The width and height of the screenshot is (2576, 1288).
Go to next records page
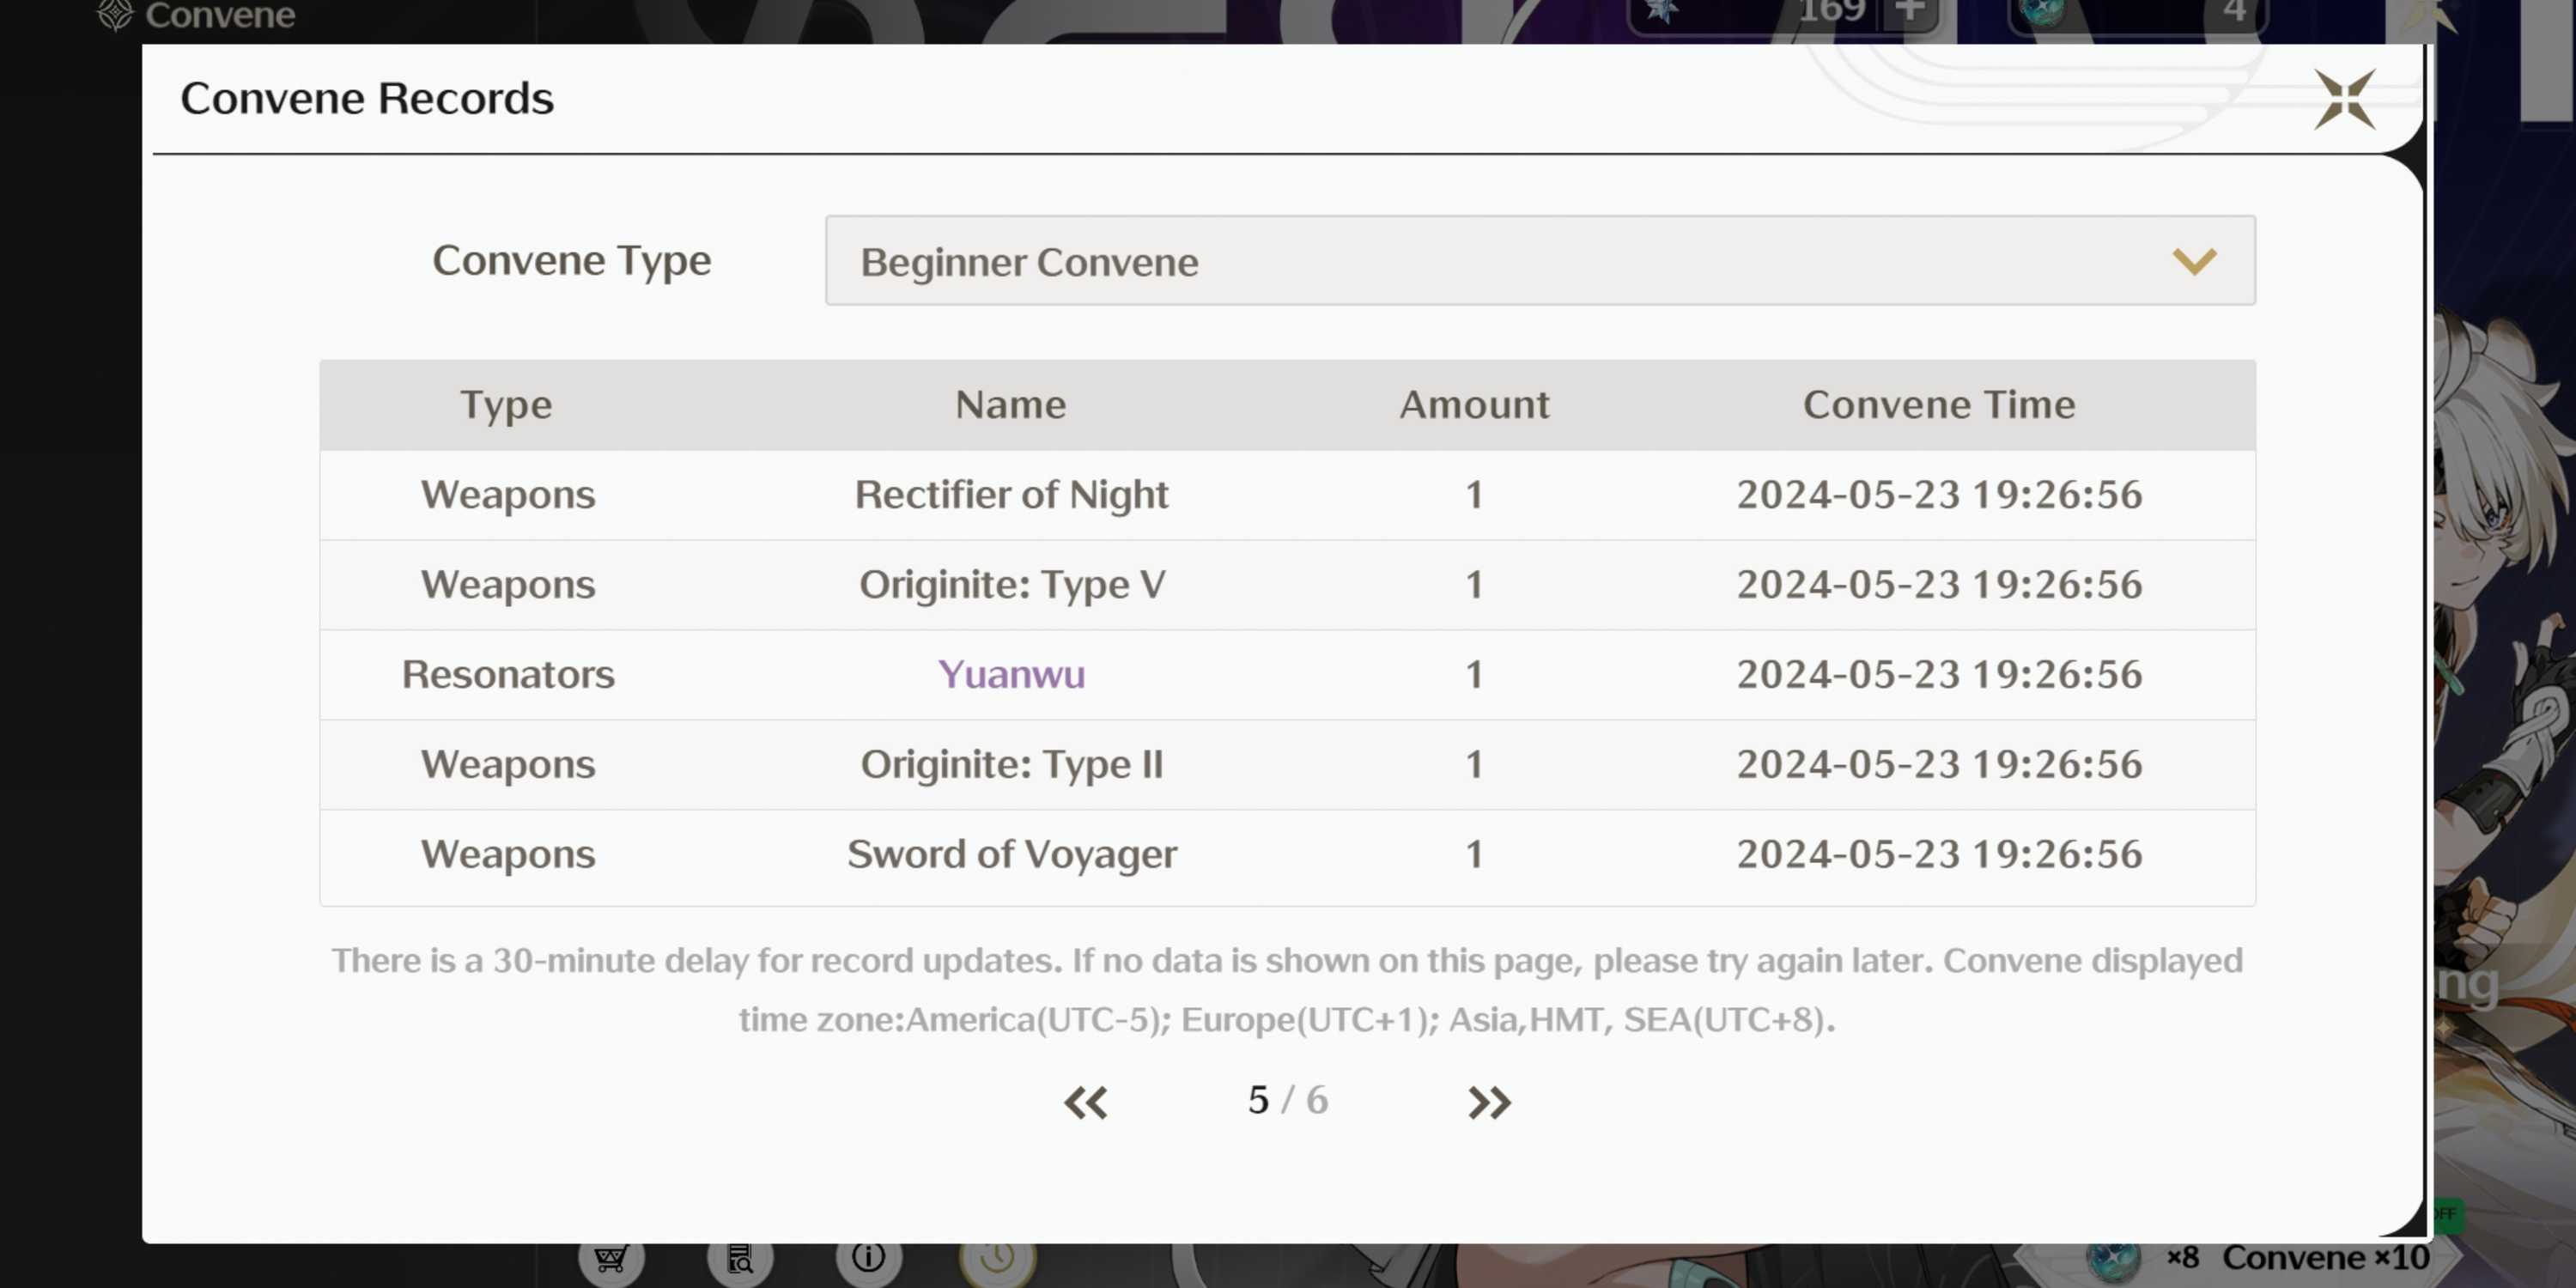click(x=1488, y=1102)
